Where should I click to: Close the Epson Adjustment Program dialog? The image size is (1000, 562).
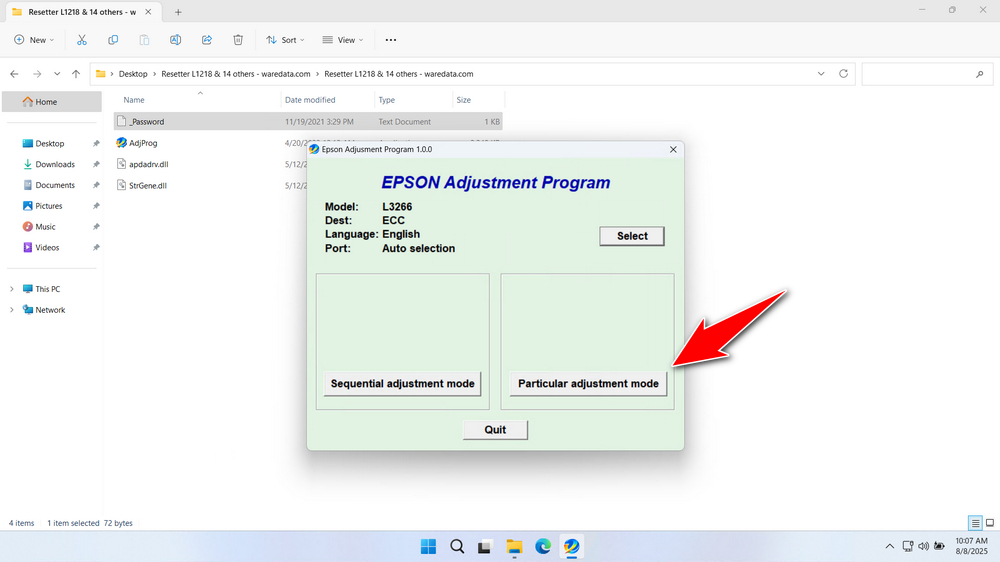coord(673,149)
